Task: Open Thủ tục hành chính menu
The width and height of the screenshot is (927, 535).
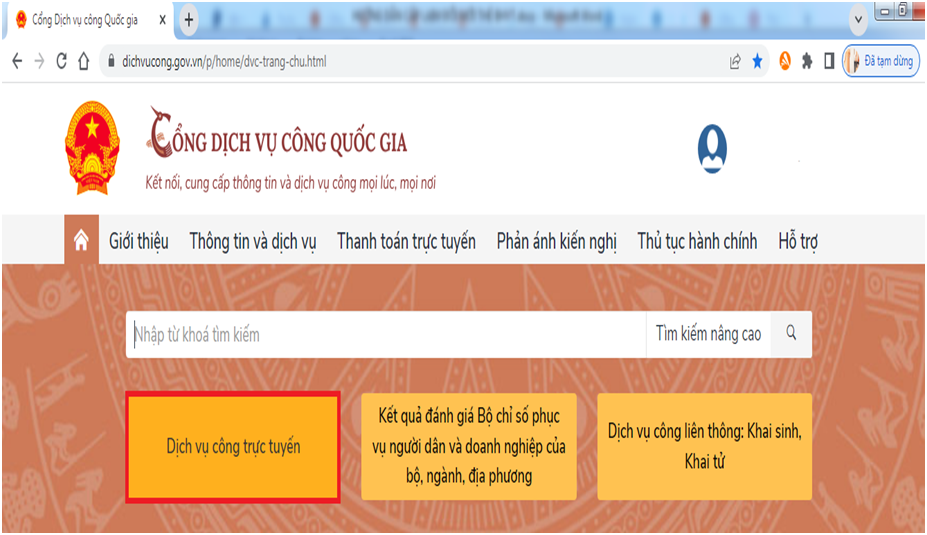Action: [x=697, y=241]
